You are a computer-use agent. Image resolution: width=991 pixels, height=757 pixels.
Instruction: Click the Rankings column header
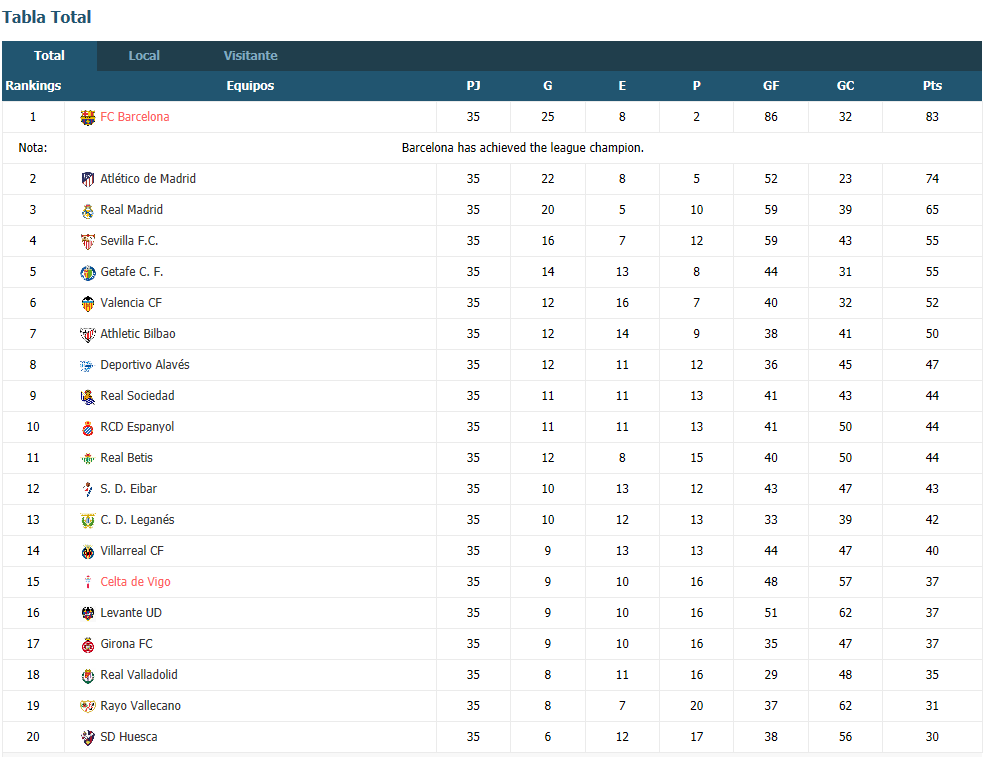(33, 85)
